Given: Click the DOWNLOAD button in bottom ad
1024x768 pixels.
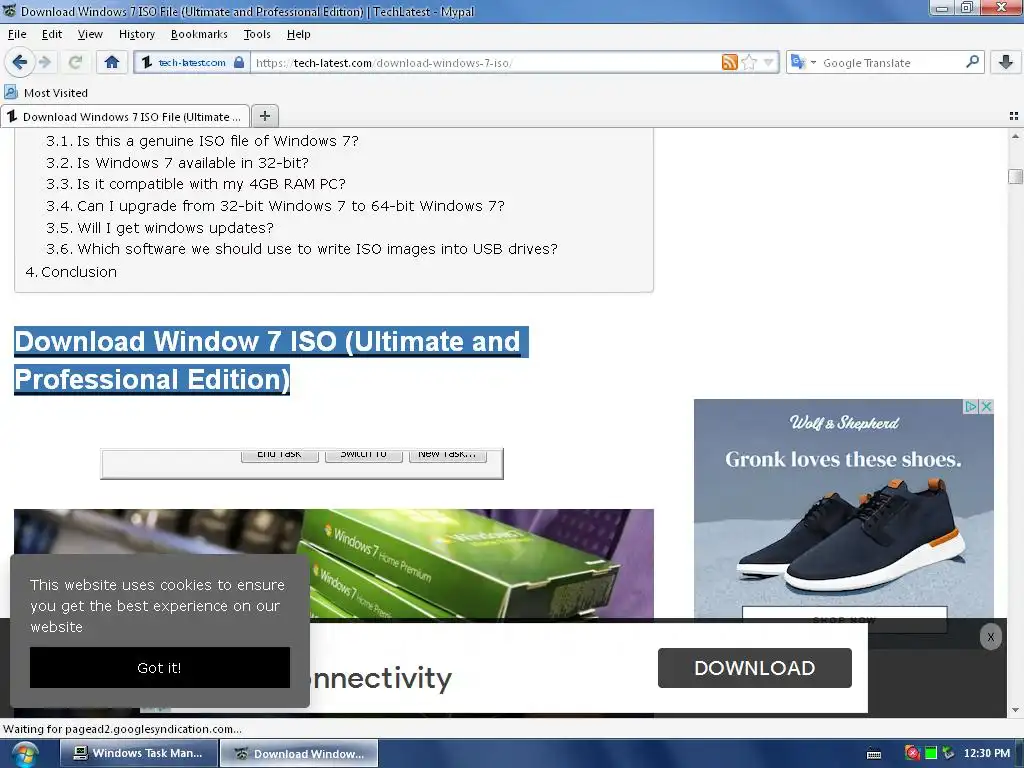Looking at the screenshot, I should pyautogui.click(x=754, y=667).
